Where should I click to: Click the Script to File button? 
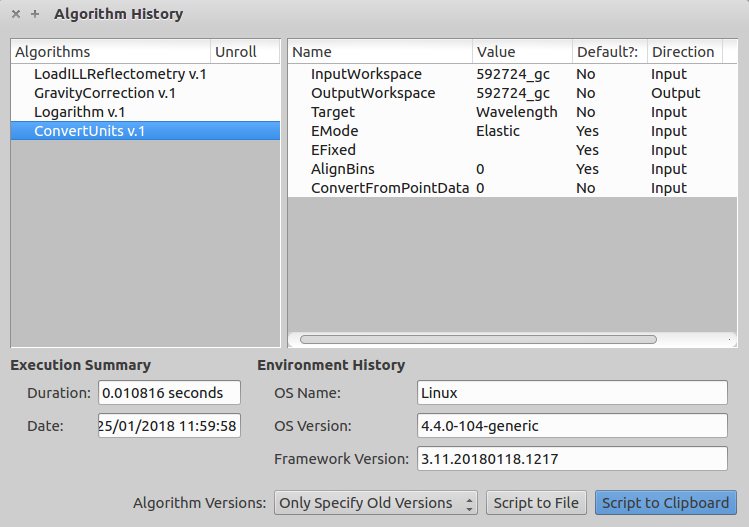(x=536, y=503)
